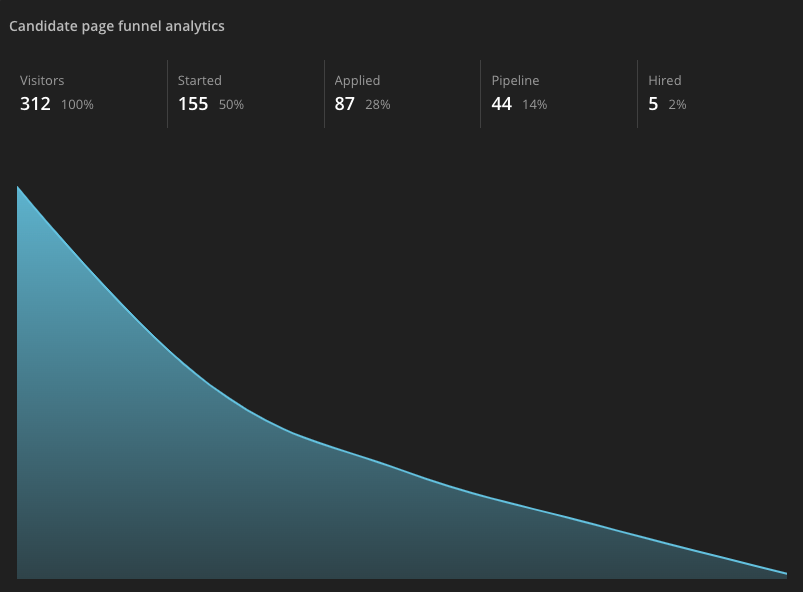This screenshot has height=592, width=803.
Task: Select the Visitors stage label
Action: [x=42, y=80]
